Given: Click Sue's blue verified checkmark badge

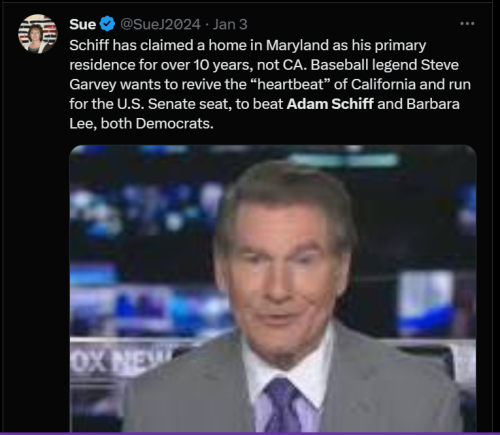Looking at the screenshot, I should (107, 24).
